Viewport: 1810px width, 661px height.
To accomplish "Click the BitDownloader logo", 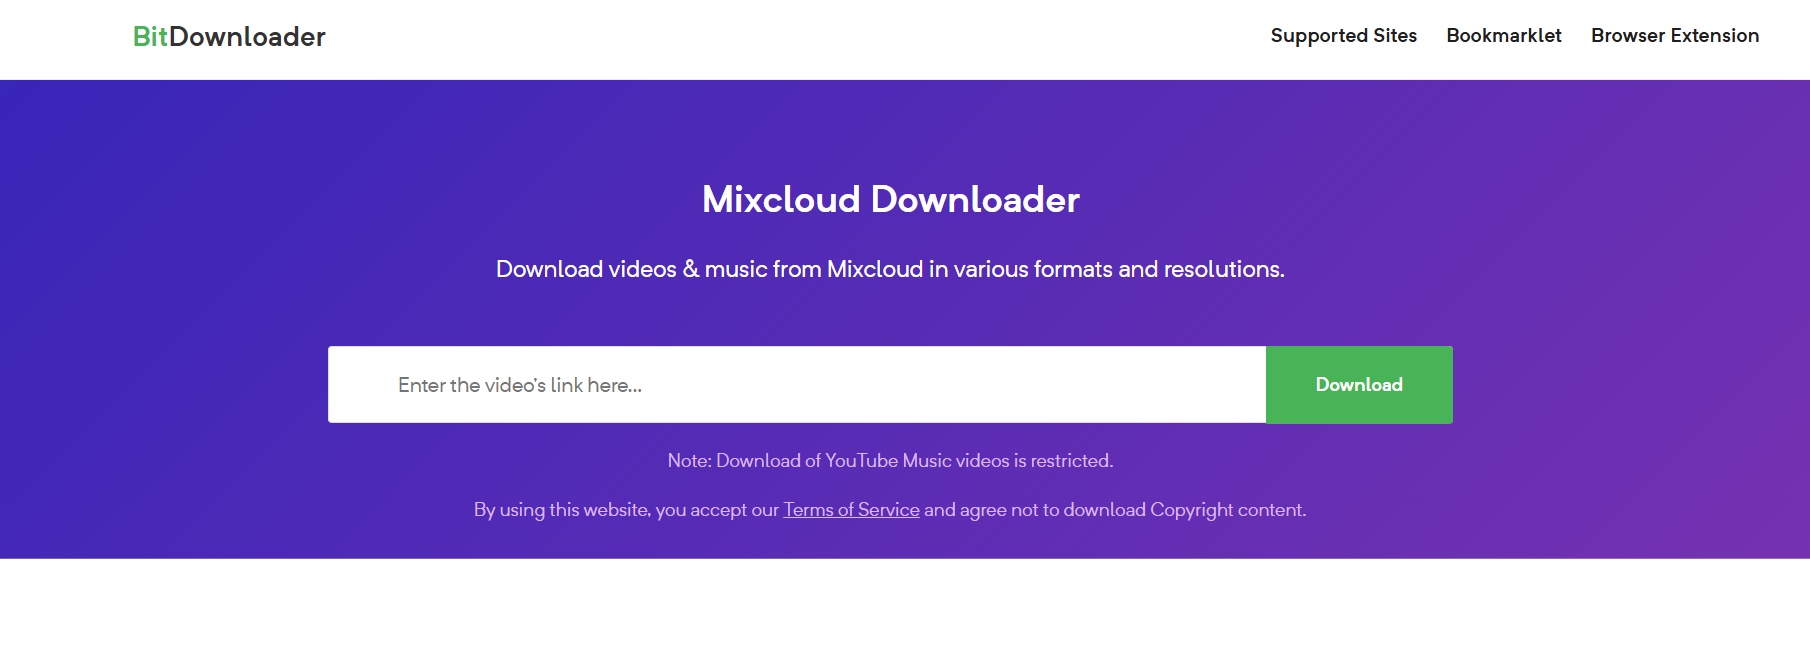I will pyautogui.click(x=229, y=37).
